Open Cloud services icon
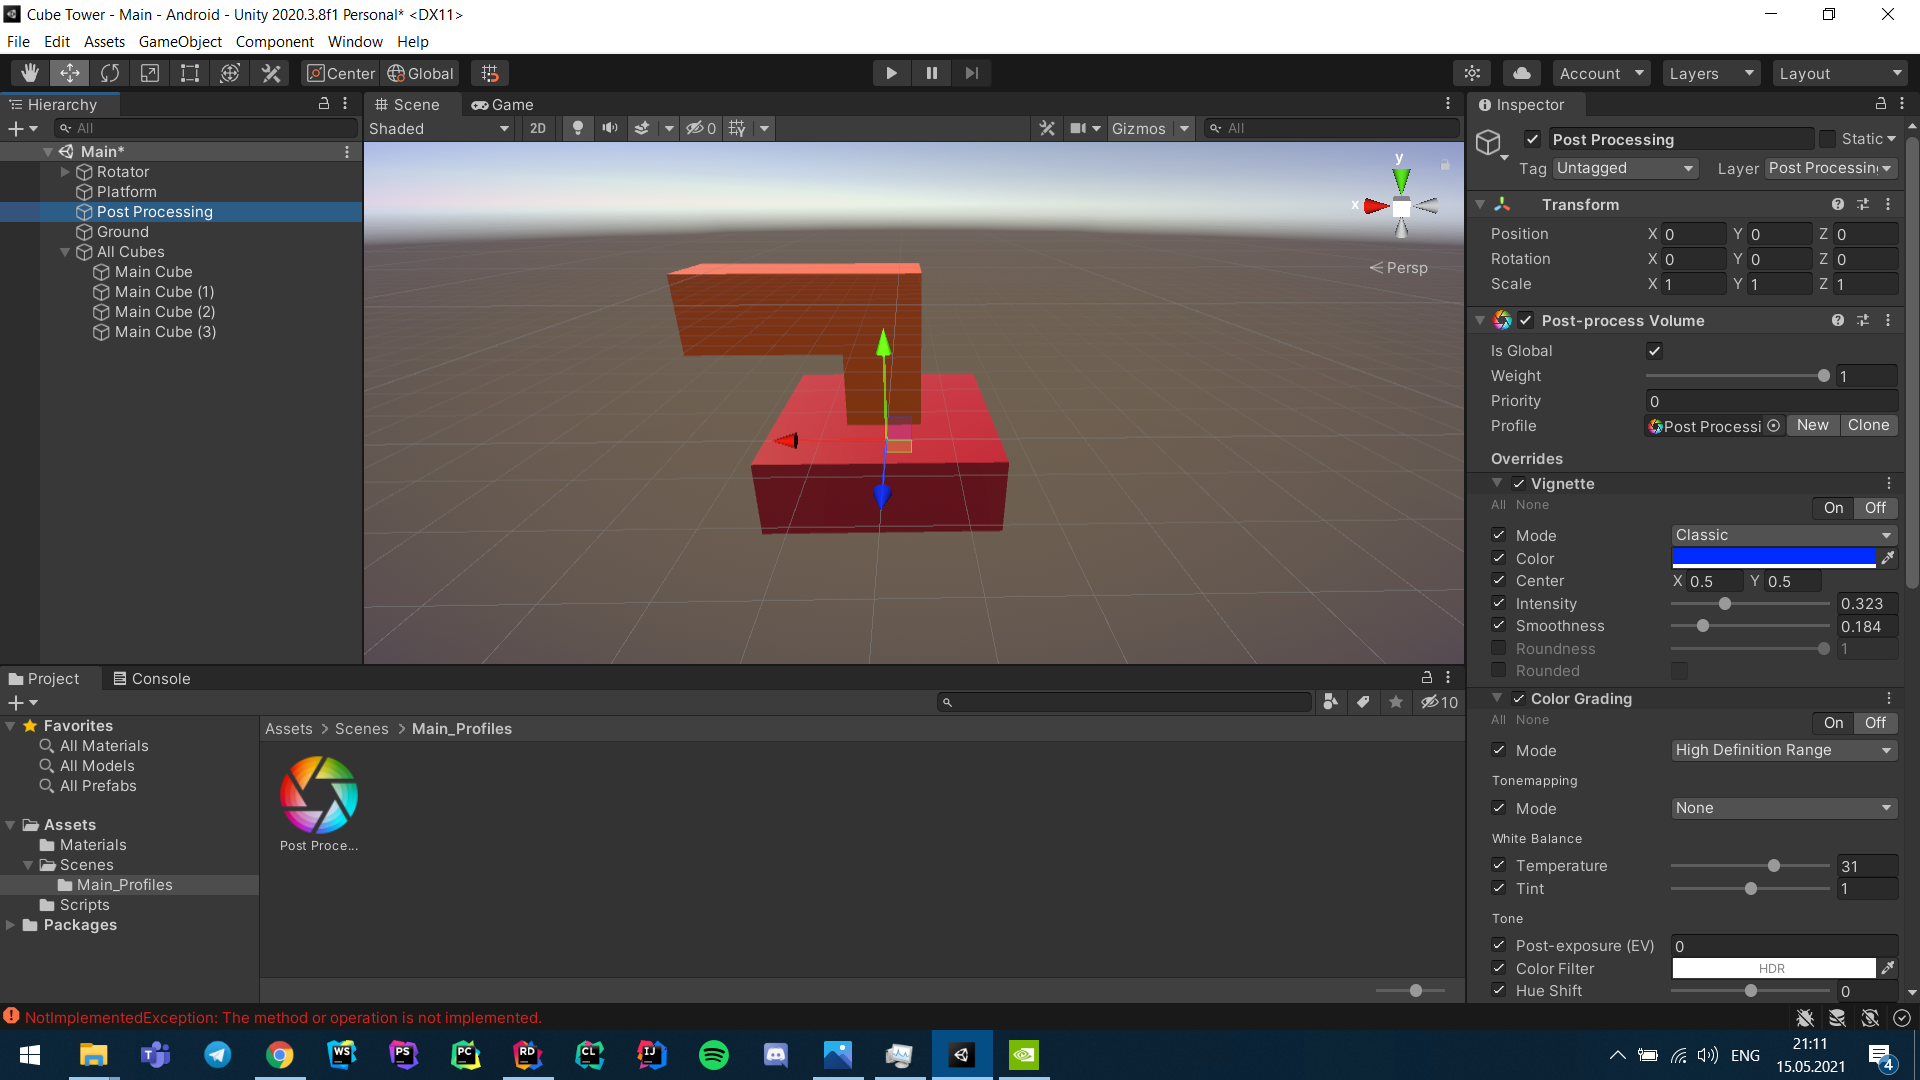Image resolution: width=1920 pixels, height=1080 pixels. [1521, 73]
